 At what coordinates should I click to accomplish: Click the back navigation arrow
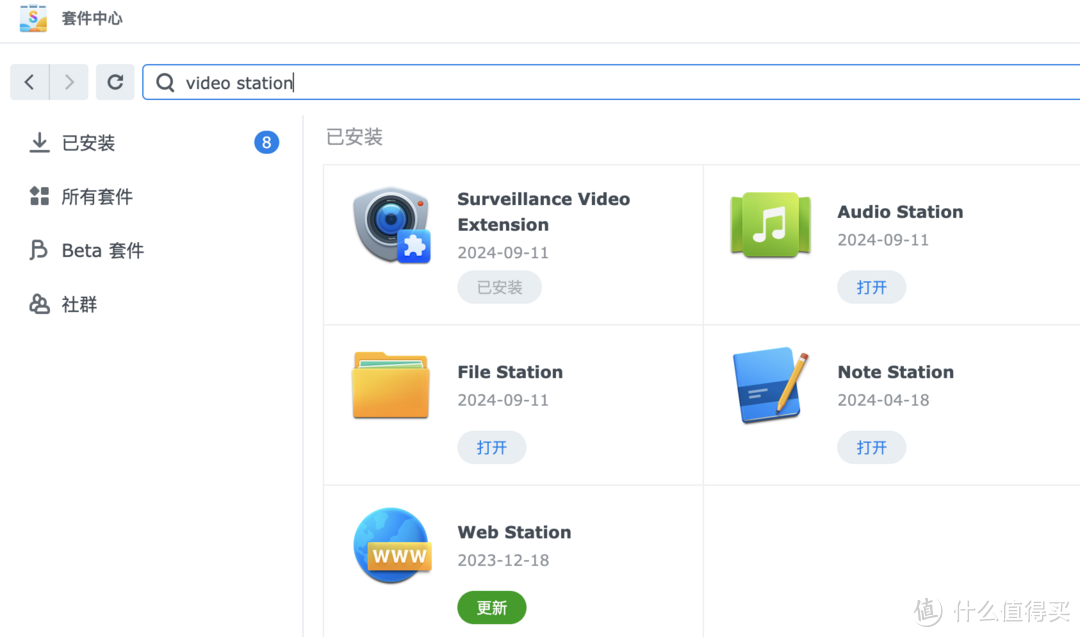coord(29,82)
